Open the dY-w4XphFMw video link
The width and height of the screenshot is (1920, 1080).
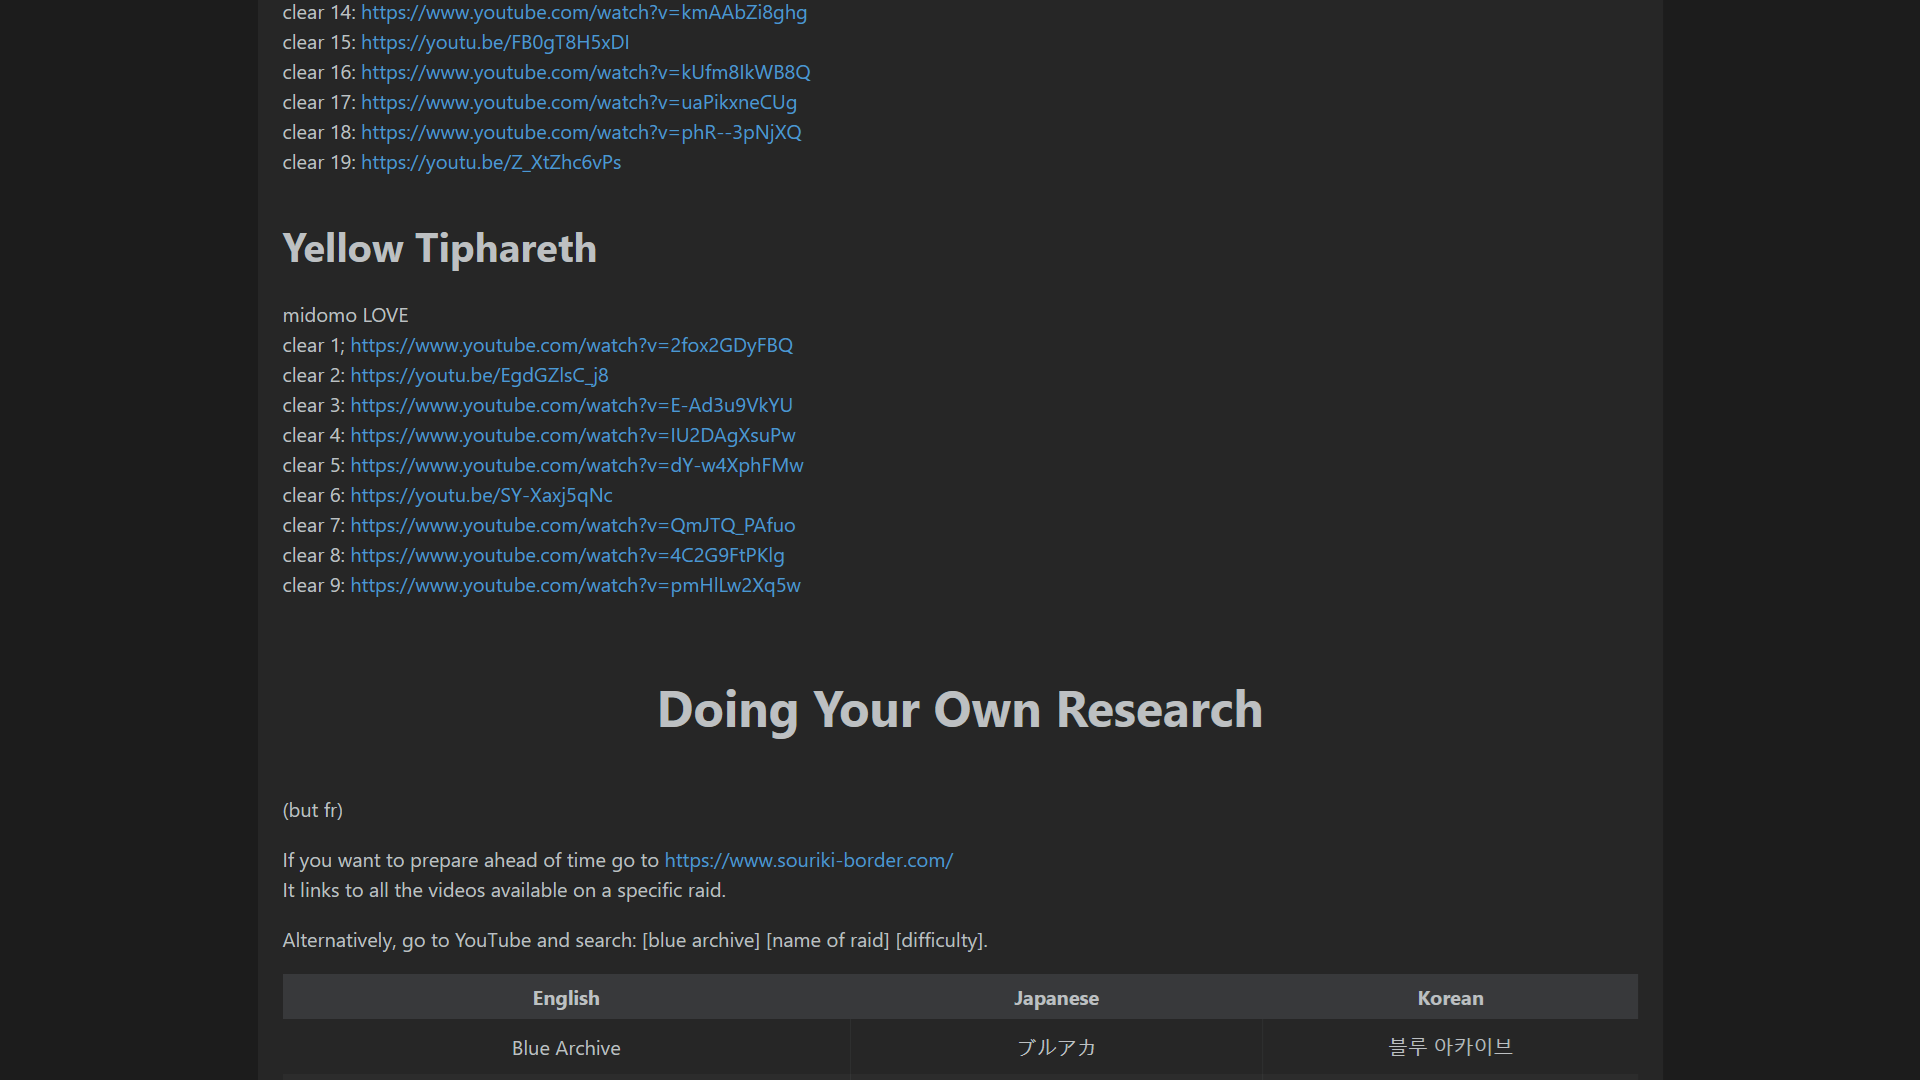(576, 466)
